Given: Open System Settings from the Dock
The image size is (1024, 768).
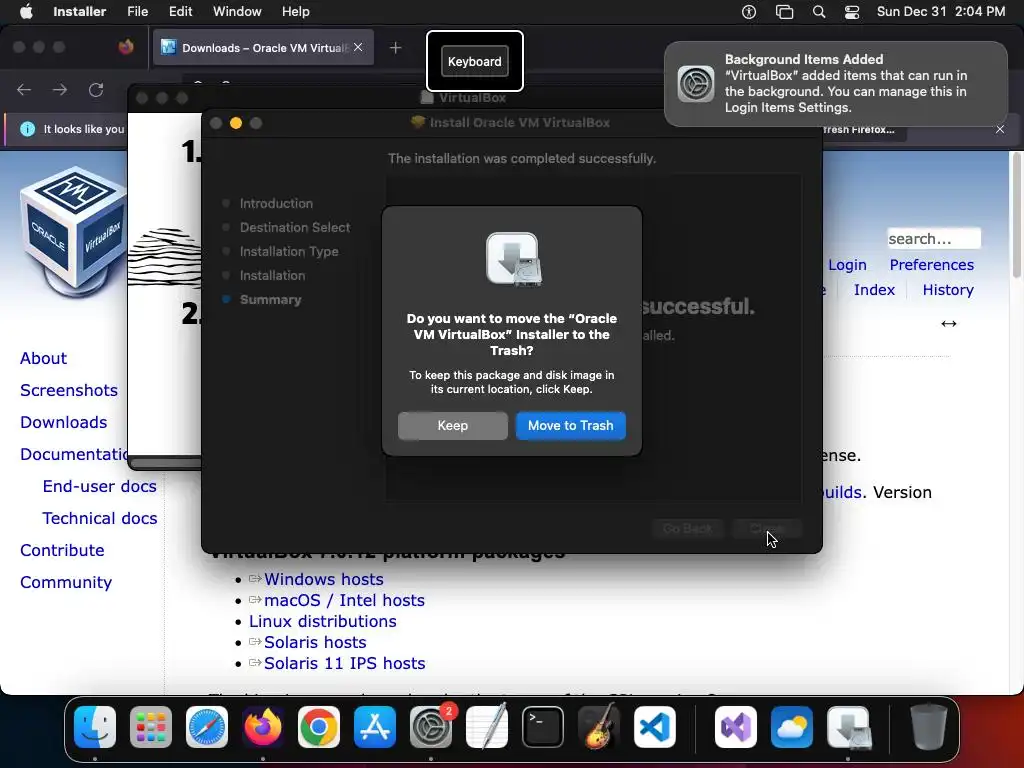Looking at the screenshot, I should pos(431,727).
